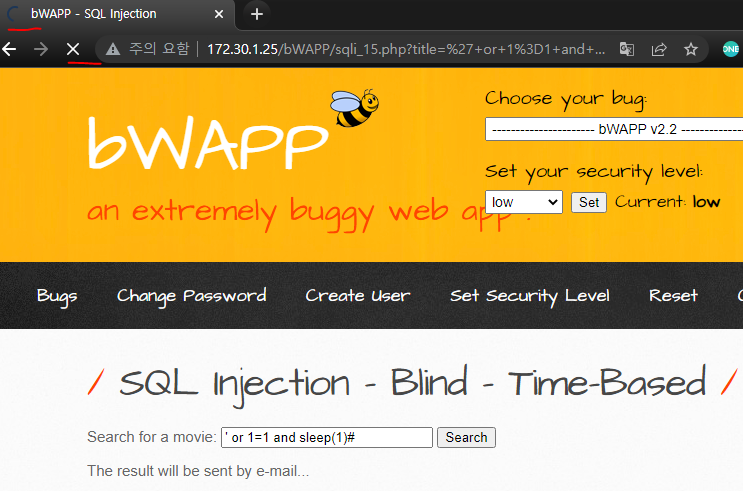Close the bWAPP - SQL Injection tab
Image resolution: width=743 pixels, height=491 pixels.
tap(218, 14)
